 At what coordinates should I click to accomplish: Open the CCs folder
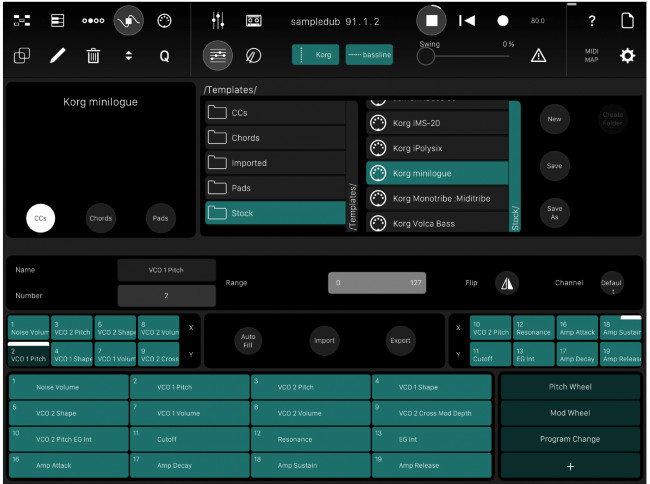point(275,113)
